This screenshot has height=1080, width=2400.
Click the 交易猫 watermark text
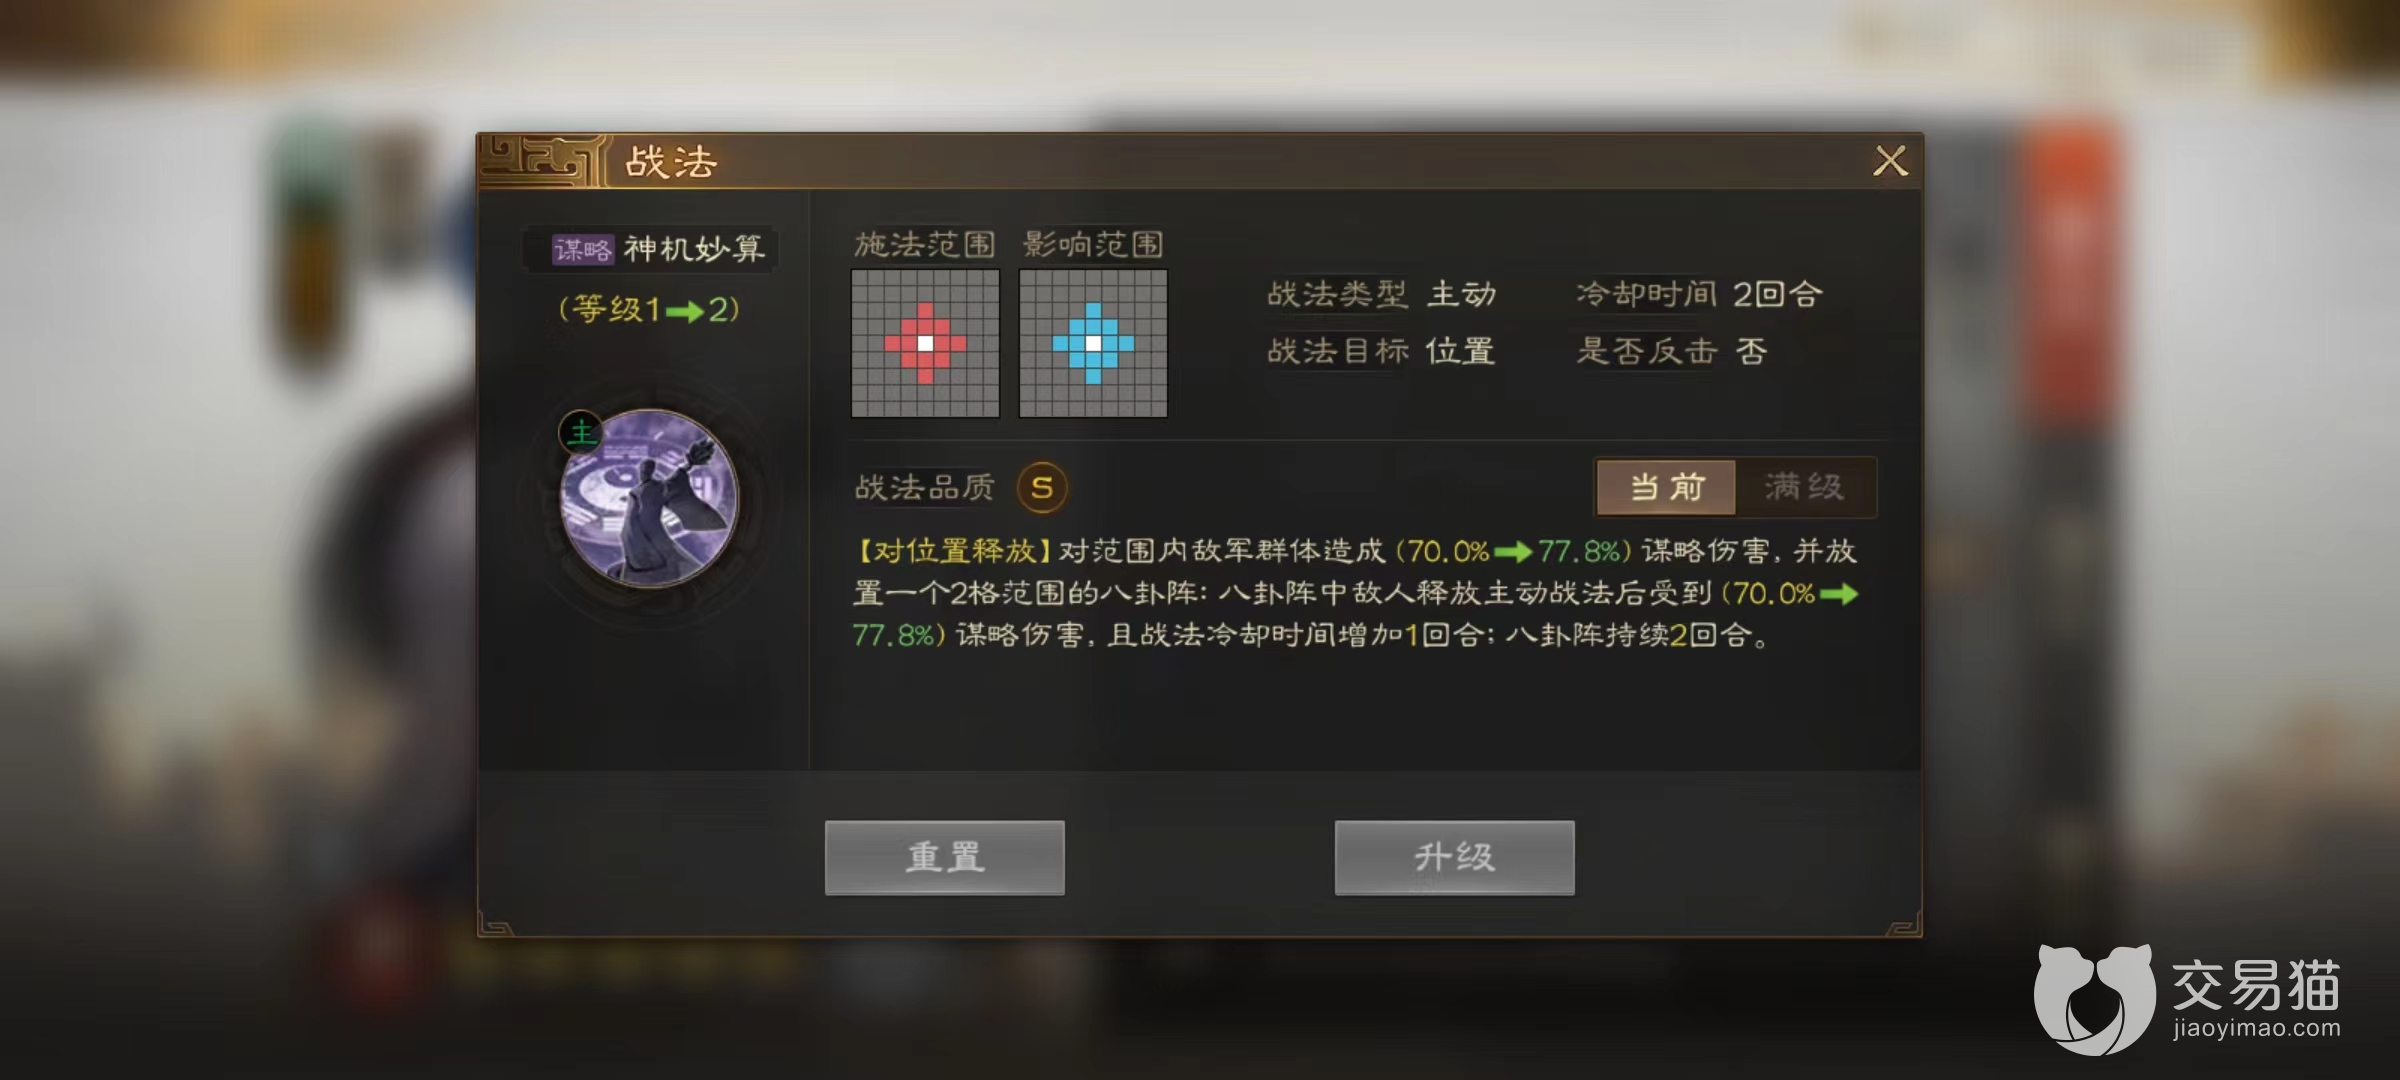tap(2255, 985)
